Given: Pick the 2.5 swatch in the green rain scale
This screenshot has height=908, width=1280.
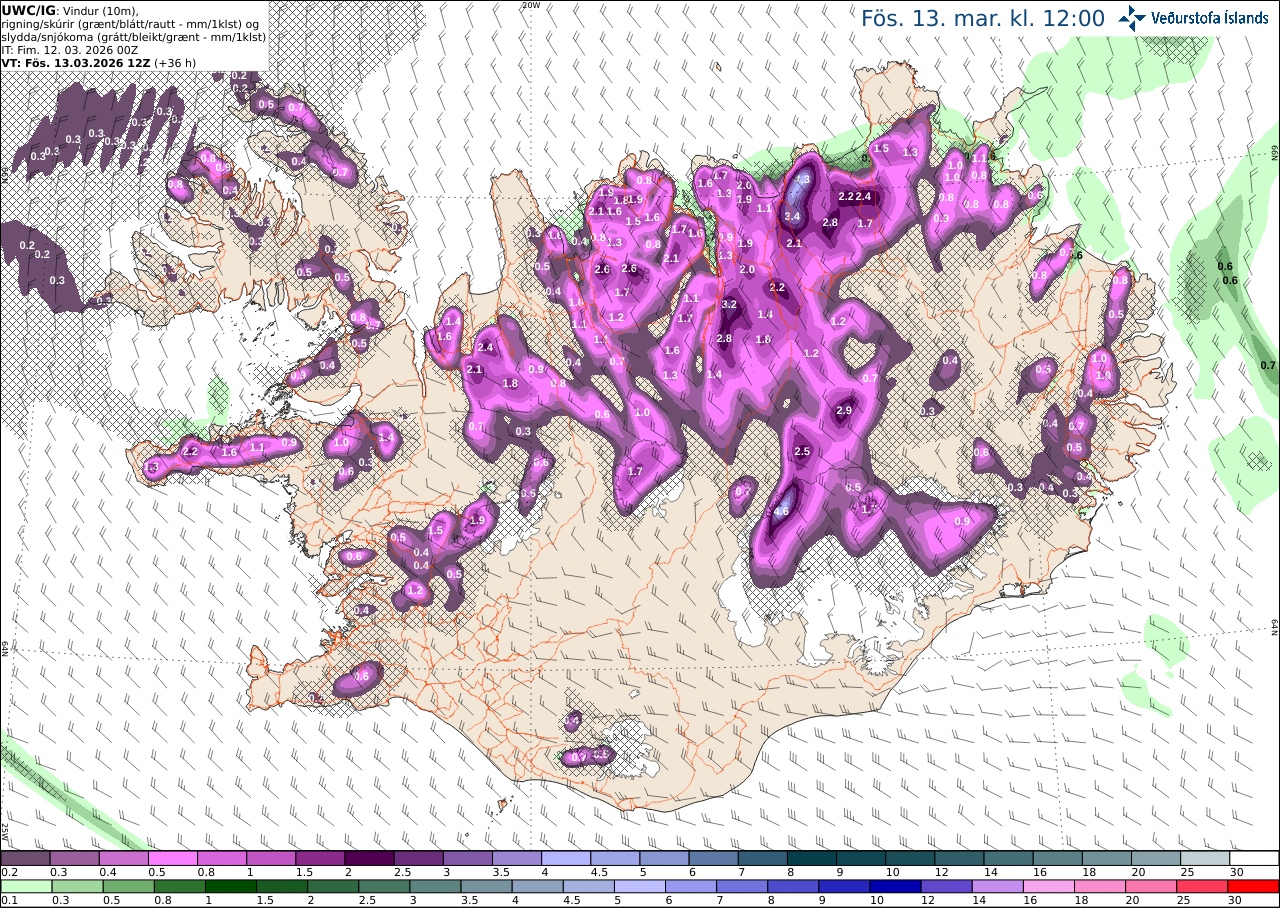Looking at the screenshot, I should click(x=384, y=886).
